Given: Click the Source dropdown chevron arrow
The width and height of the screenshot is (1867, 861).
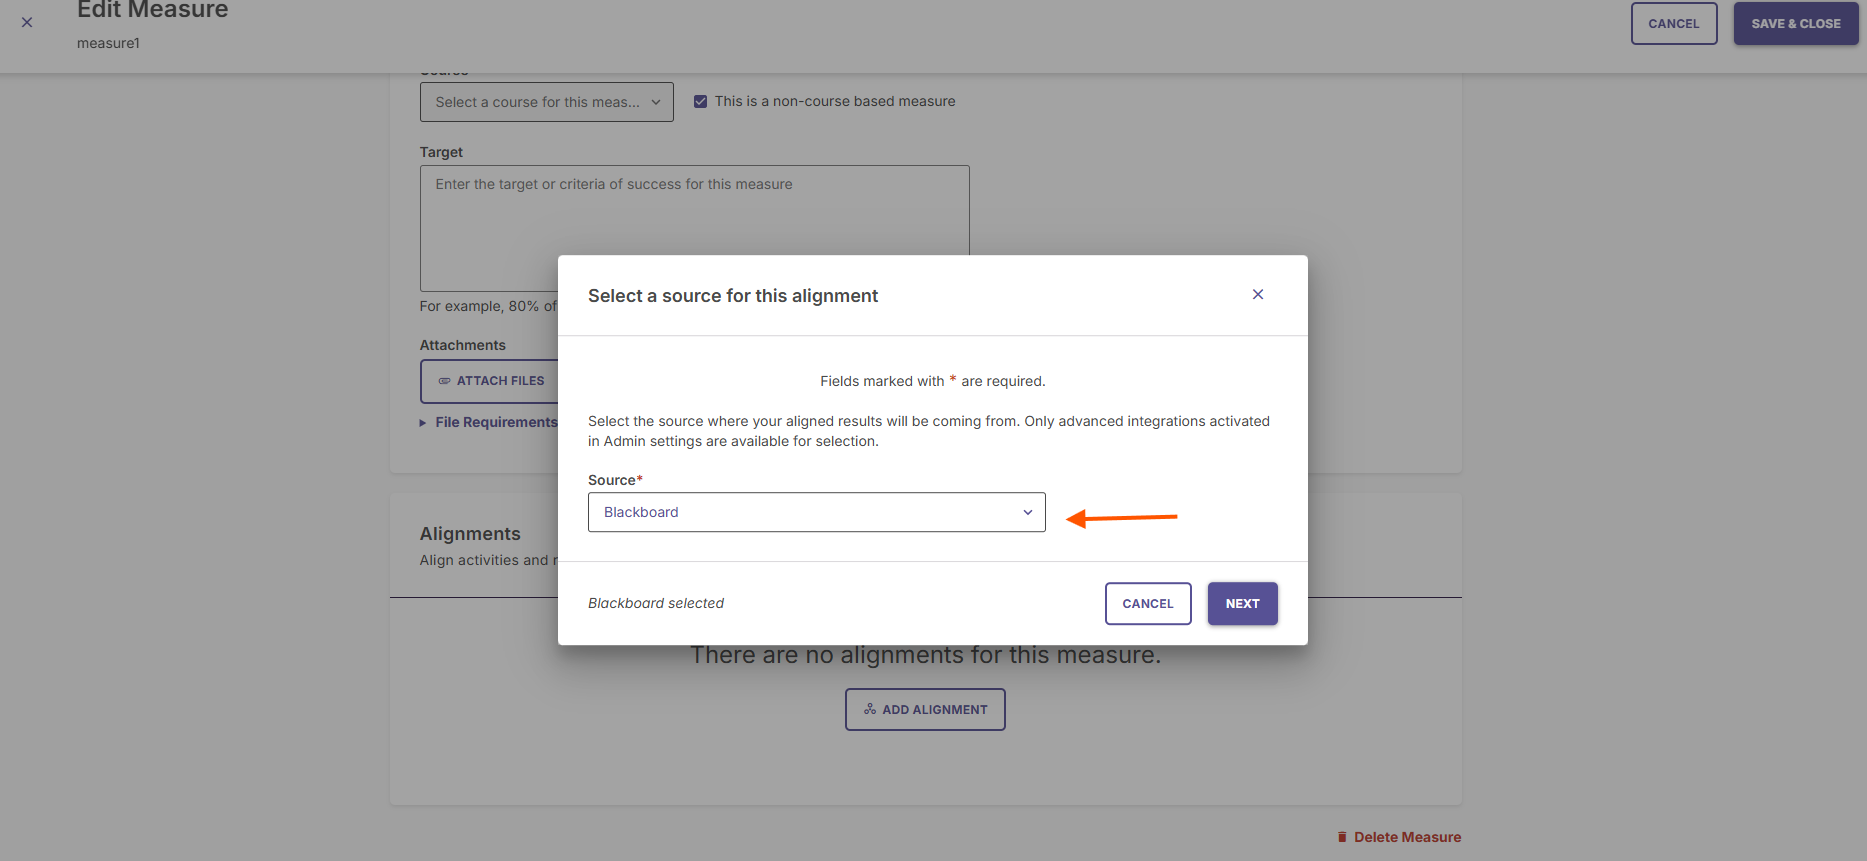Looking at the screenshot, I should click(x=1027, y=512).
